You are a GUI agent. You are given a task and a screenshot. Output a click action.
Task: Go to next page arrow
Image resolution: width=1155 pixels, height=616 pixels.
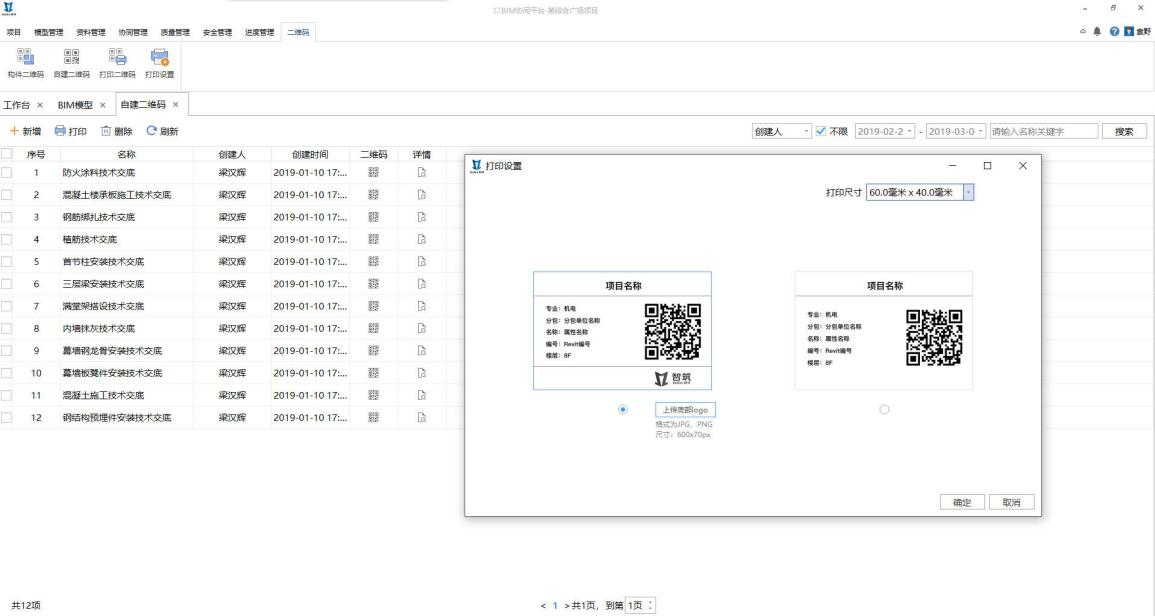pos(567,606)
